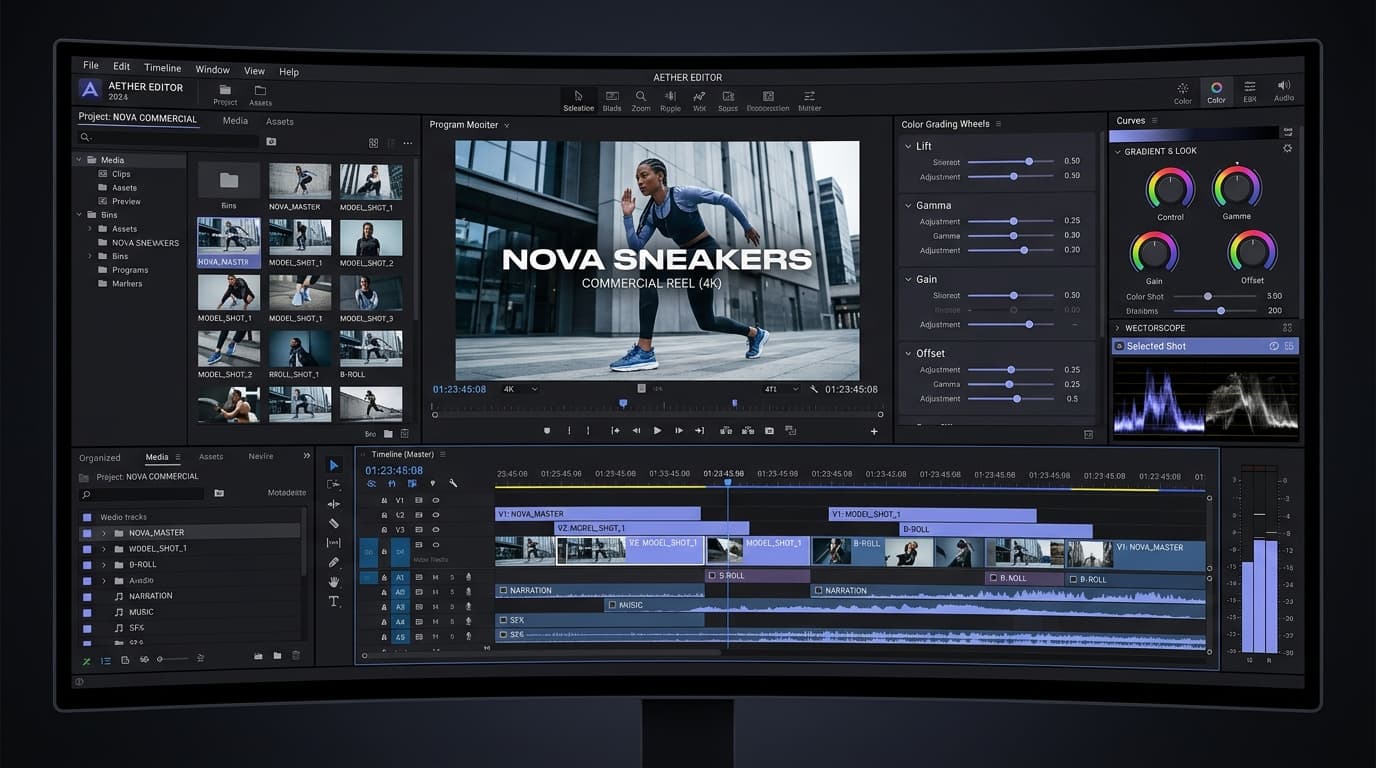Select NOVA SNEAKERS bin in project tree

click(x=145, y=243)
